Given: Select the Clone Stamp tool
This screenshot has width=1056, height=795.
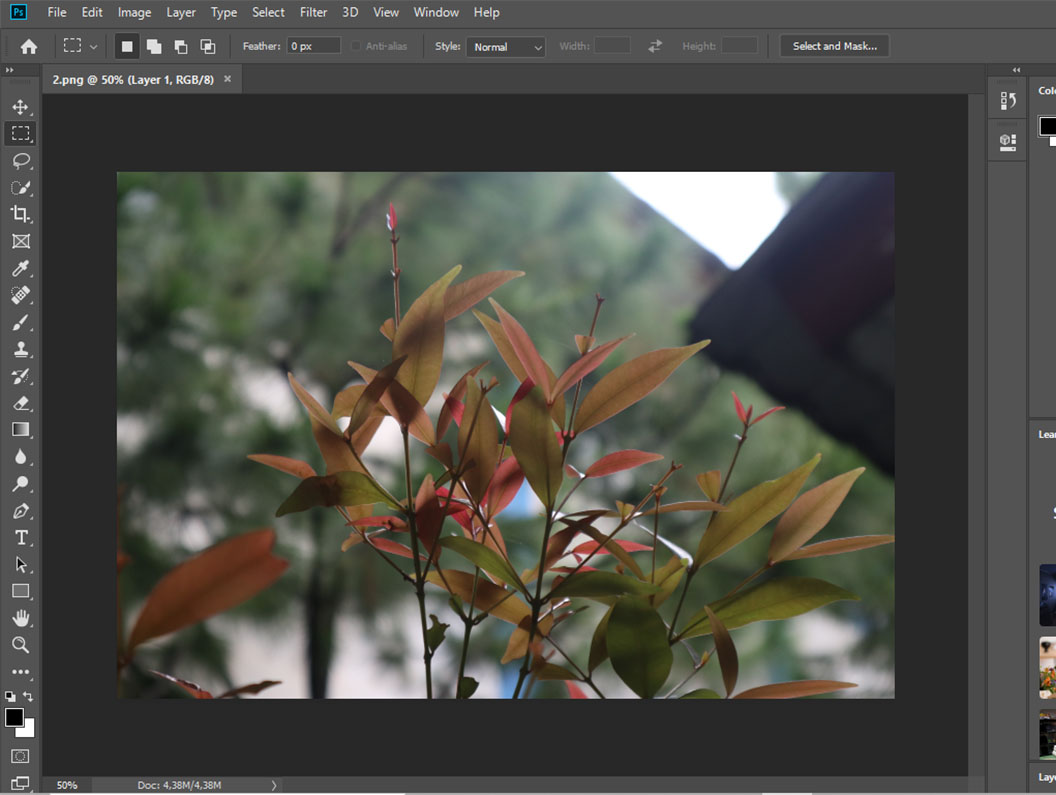Looking at the screenshot, I should coord(20,350).
